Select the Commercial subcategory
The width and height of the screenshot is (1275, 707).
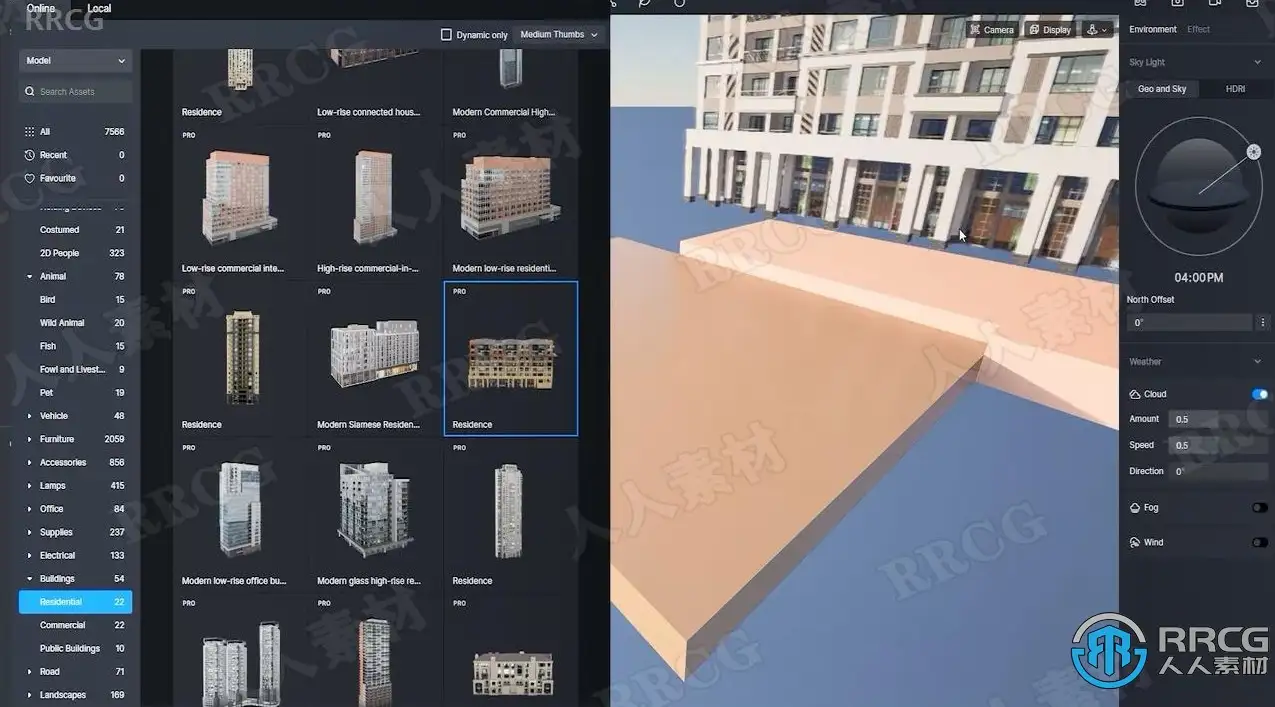point(75,625)
